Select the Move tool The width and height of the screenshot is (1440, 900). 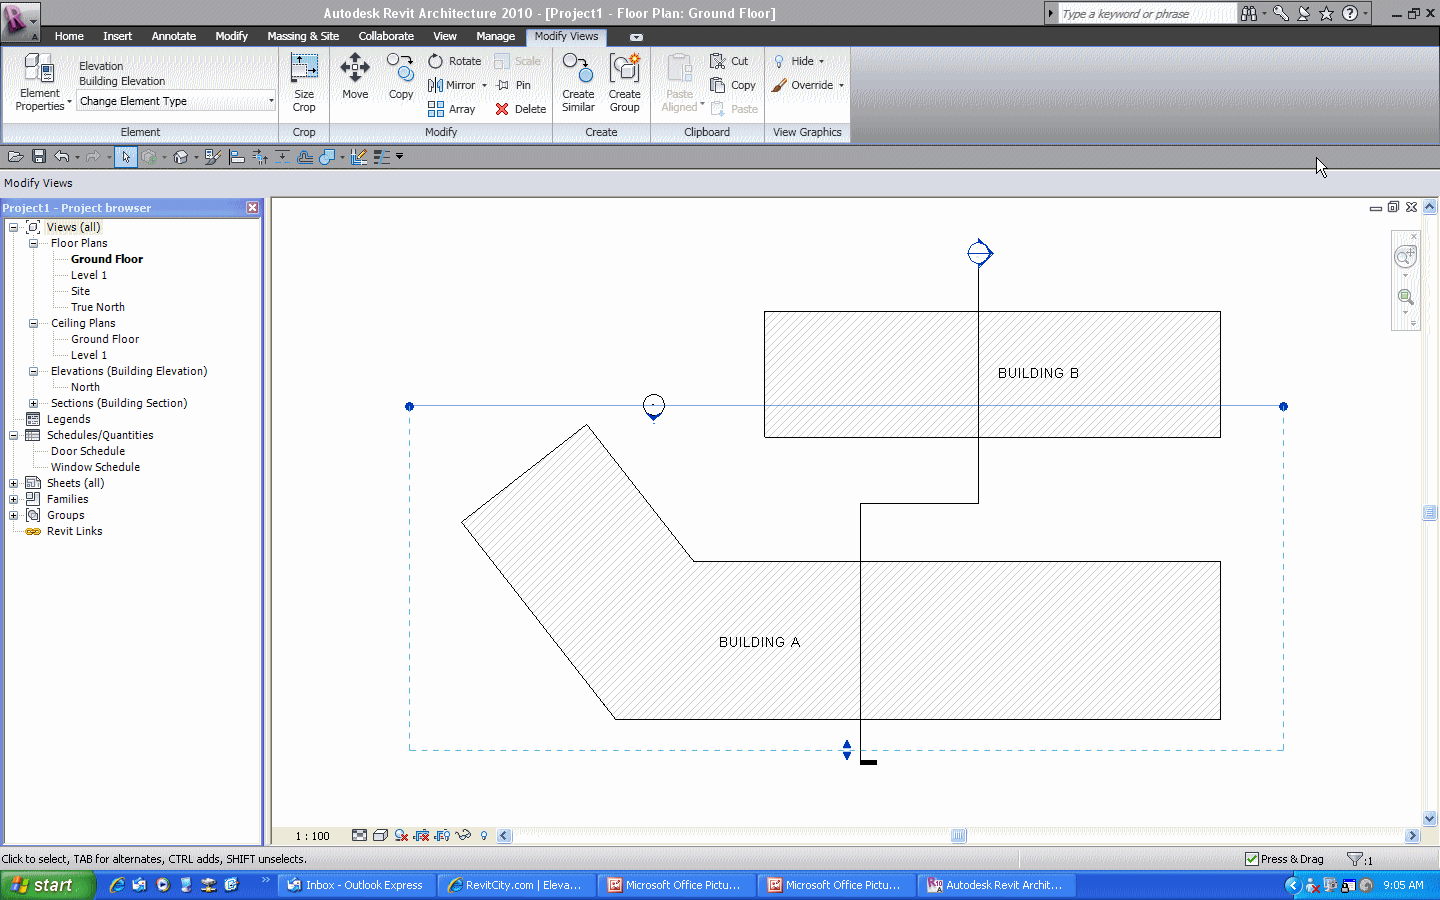click(355, 77)
